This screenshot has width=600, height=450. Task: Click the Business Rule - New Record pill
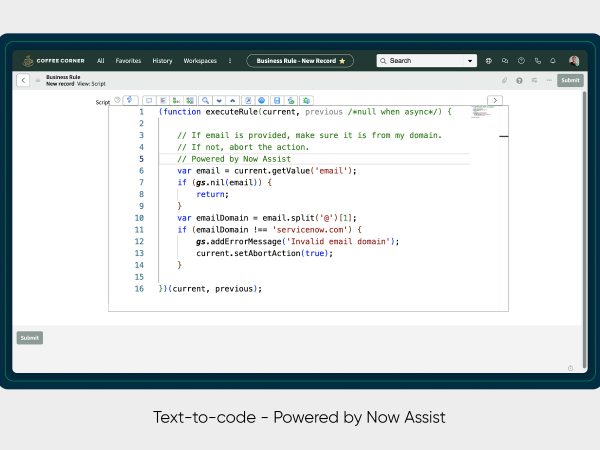click(300, 60)
